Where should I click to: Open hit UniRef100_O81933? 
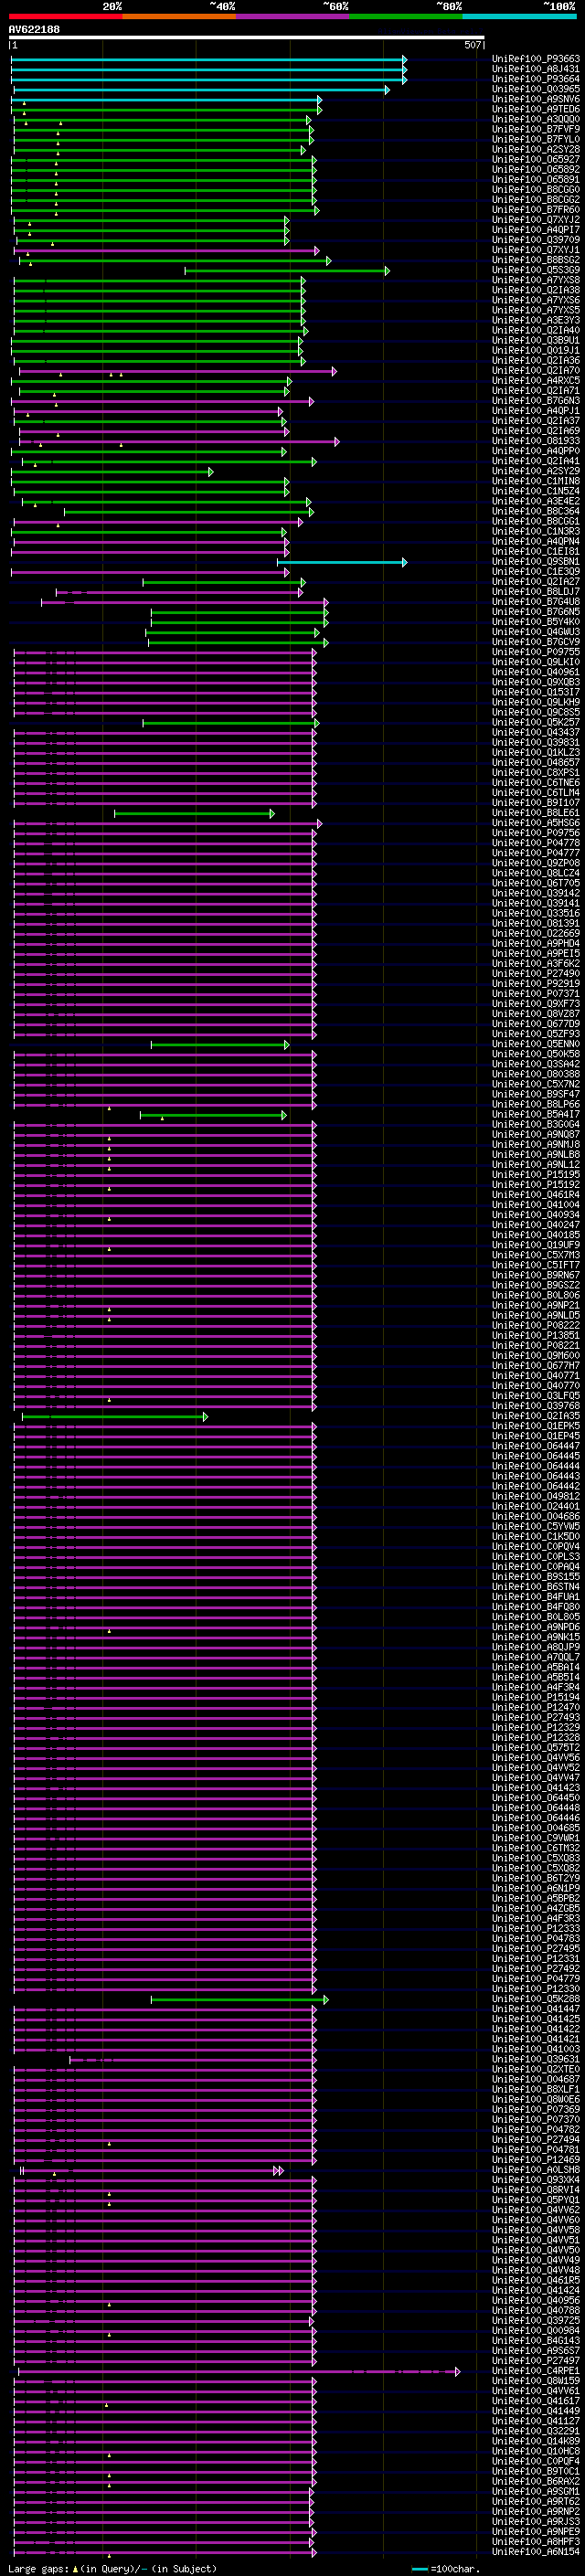pyautogui.click(x=536, y=441)
